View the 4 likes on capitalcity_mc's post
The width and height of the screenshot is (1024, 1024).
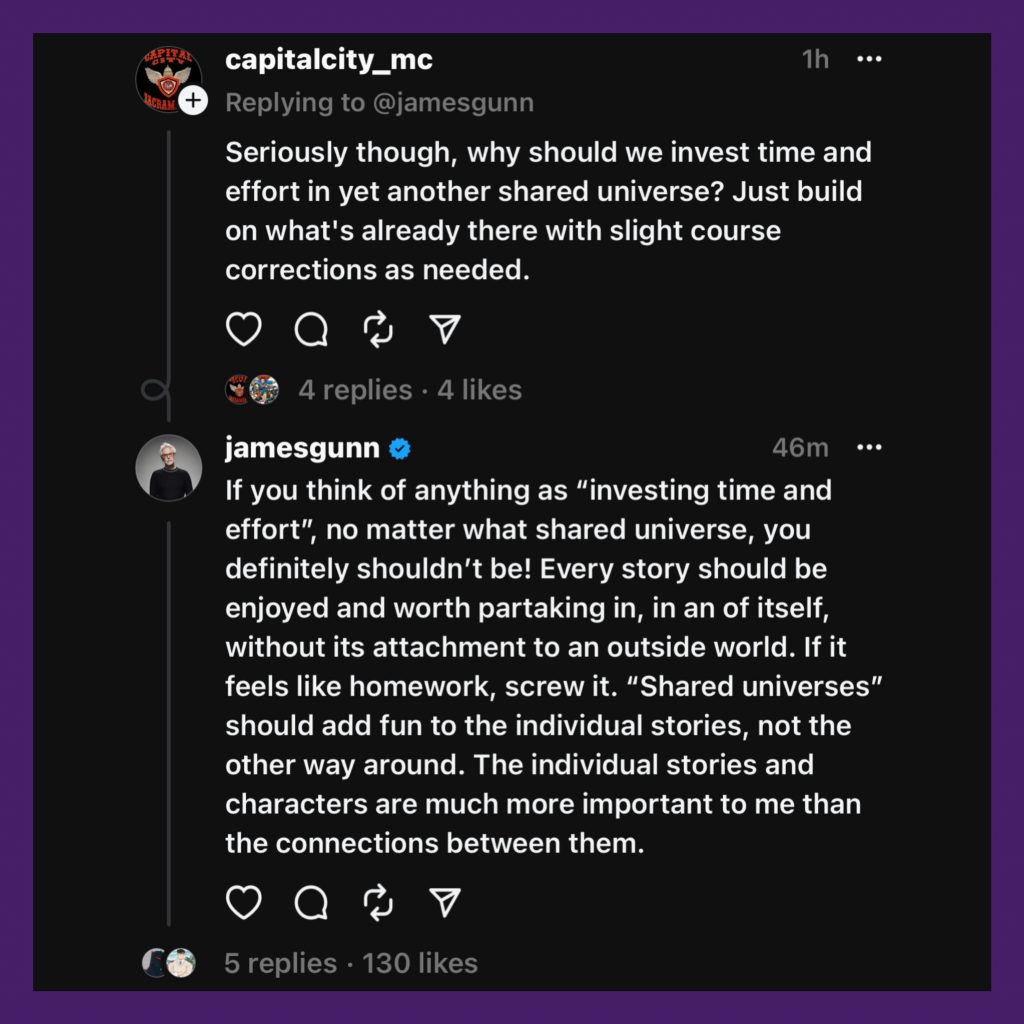[479, 390]
